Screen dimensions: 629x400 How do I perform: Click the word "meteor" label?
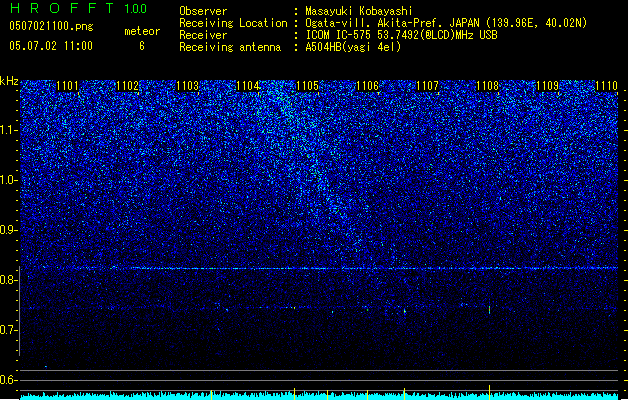[142, 31]
